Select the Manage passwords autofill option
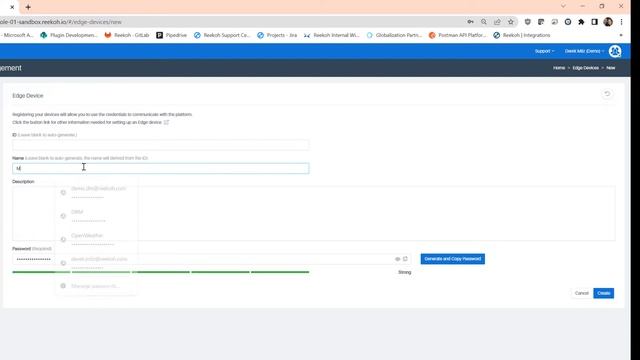The width and height of the screenshot is (640, 360). point(96,286)
